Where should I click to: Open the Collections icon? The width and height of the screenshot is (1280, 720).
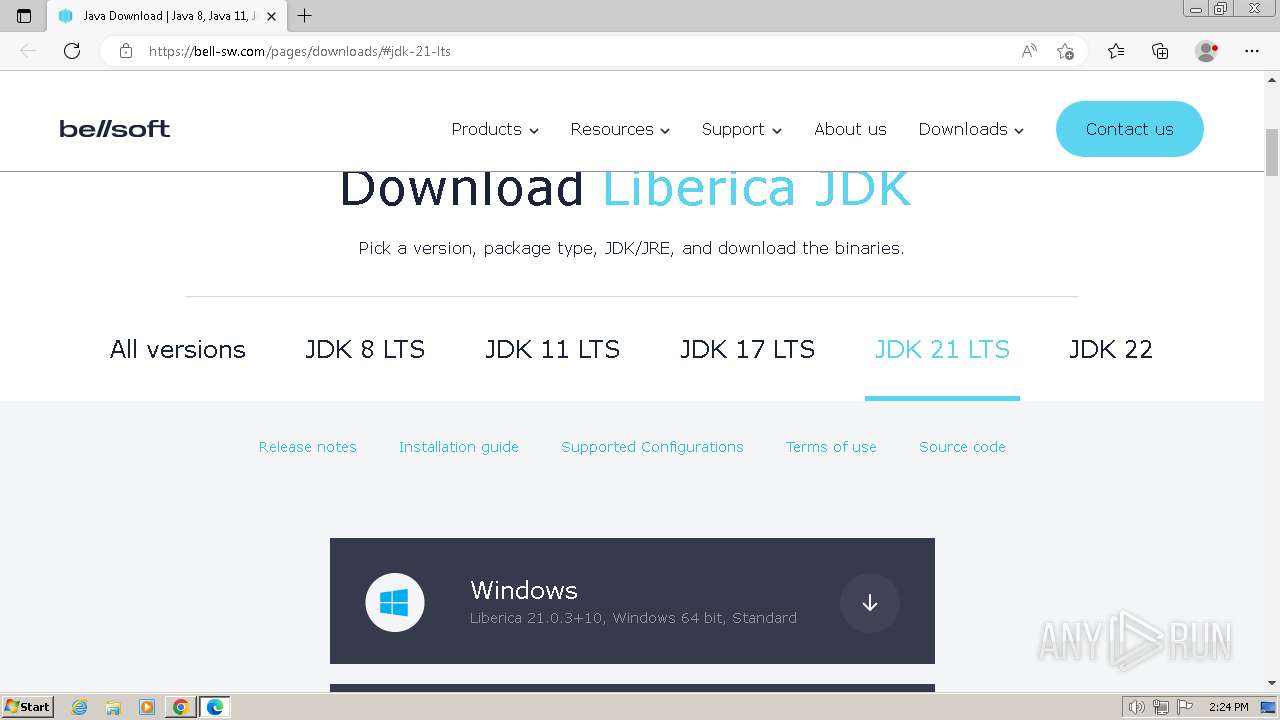pos(1160,51)
